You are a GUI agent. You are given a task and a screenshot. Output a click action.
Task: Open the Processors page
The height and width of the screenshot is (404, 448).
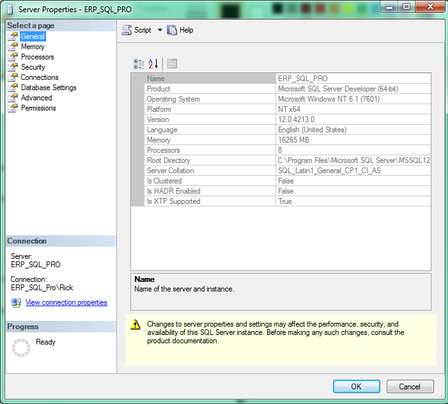coord(37,57)
